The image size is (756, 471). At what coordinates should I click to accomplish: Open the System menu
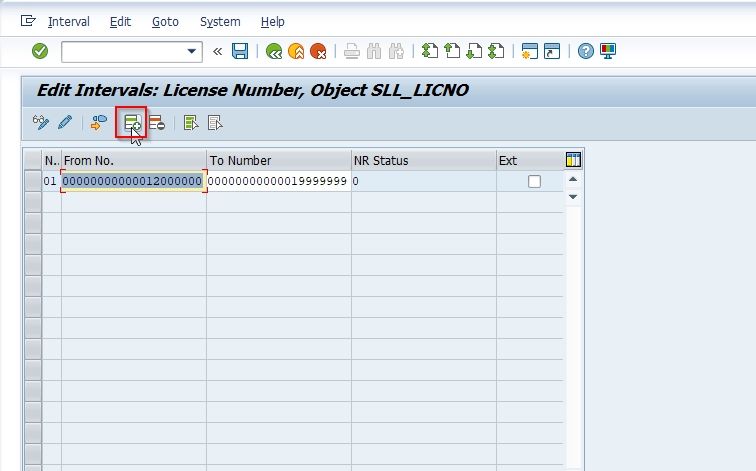[x=220, y=22]
